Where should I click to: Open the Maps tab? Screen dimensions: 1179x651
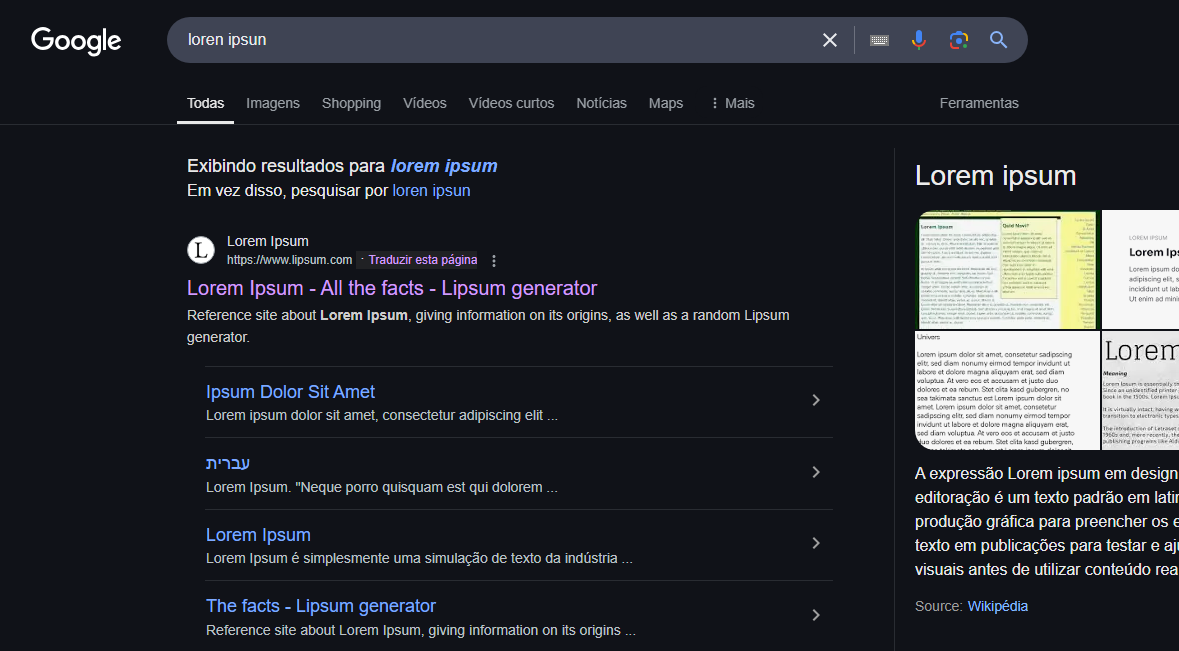[666, 103]
